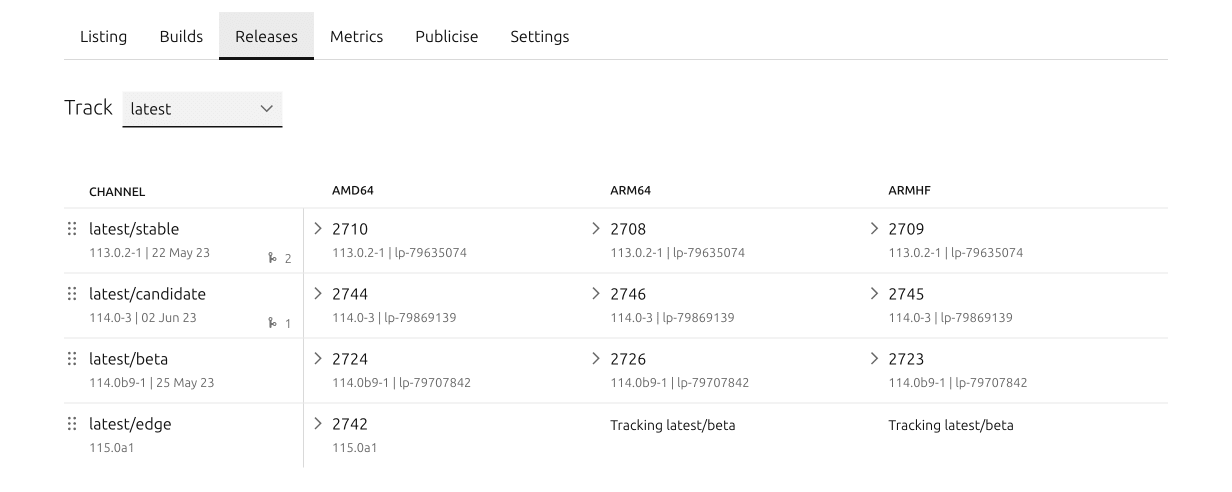Expand revision 2709 under ARMHF

(875, 229)
